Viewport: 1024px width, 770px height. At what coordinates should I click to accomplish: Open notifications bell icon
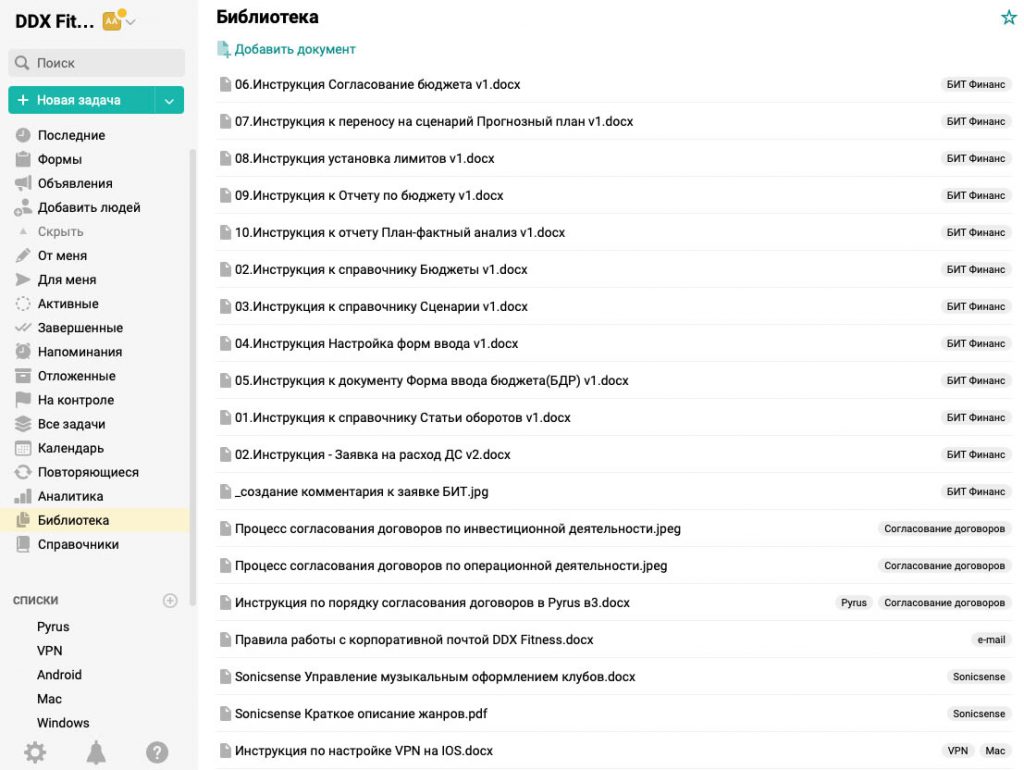point(96,752)
